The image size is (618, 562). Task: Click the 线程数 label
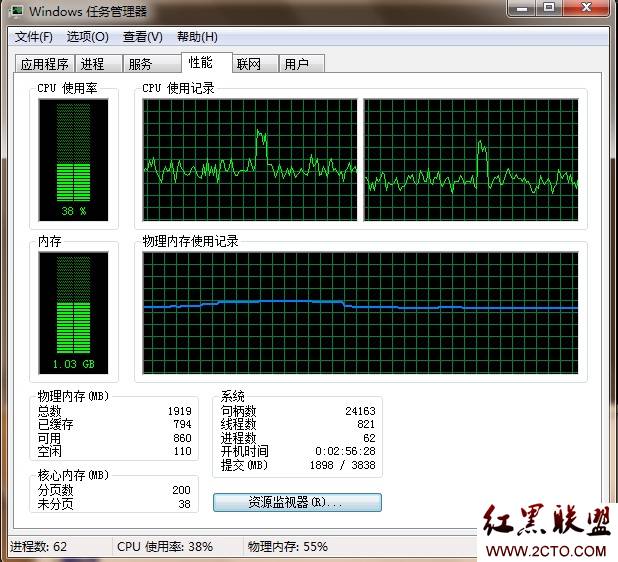[x=238, y=424]
